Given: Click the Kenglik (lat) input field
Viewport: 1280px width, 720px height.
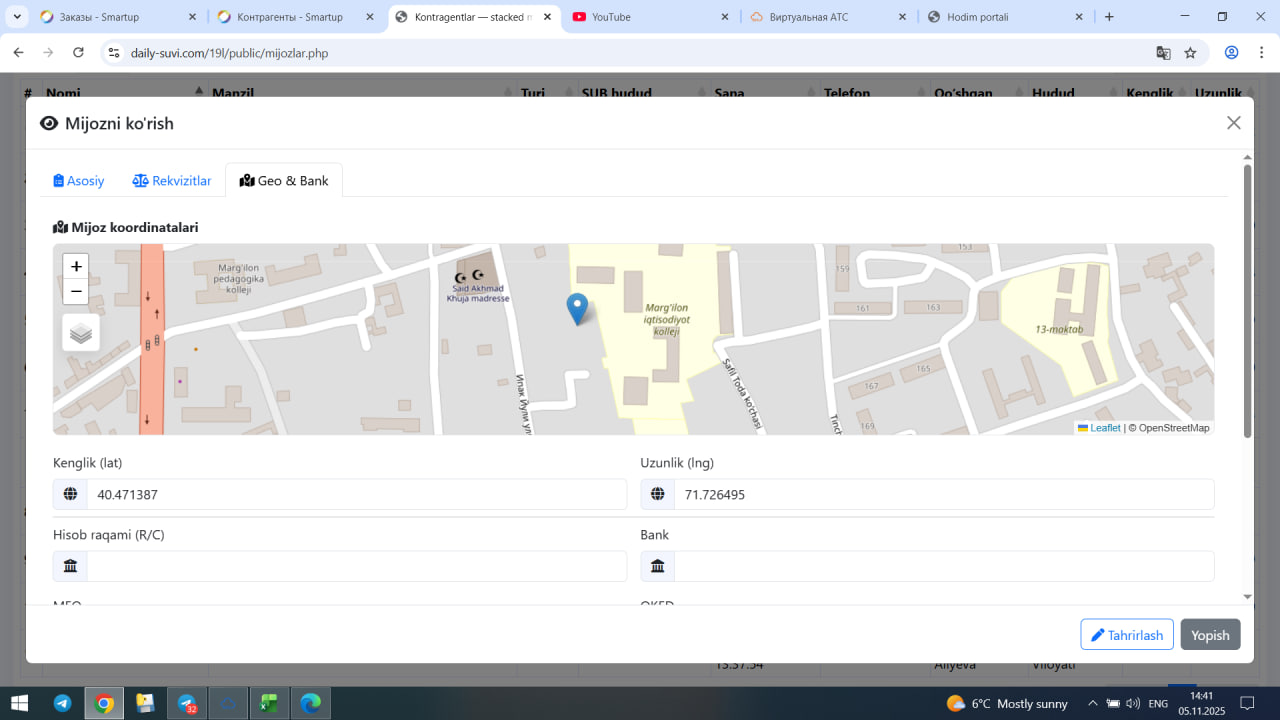Looking at the screenshot, I should pos(356,494).
